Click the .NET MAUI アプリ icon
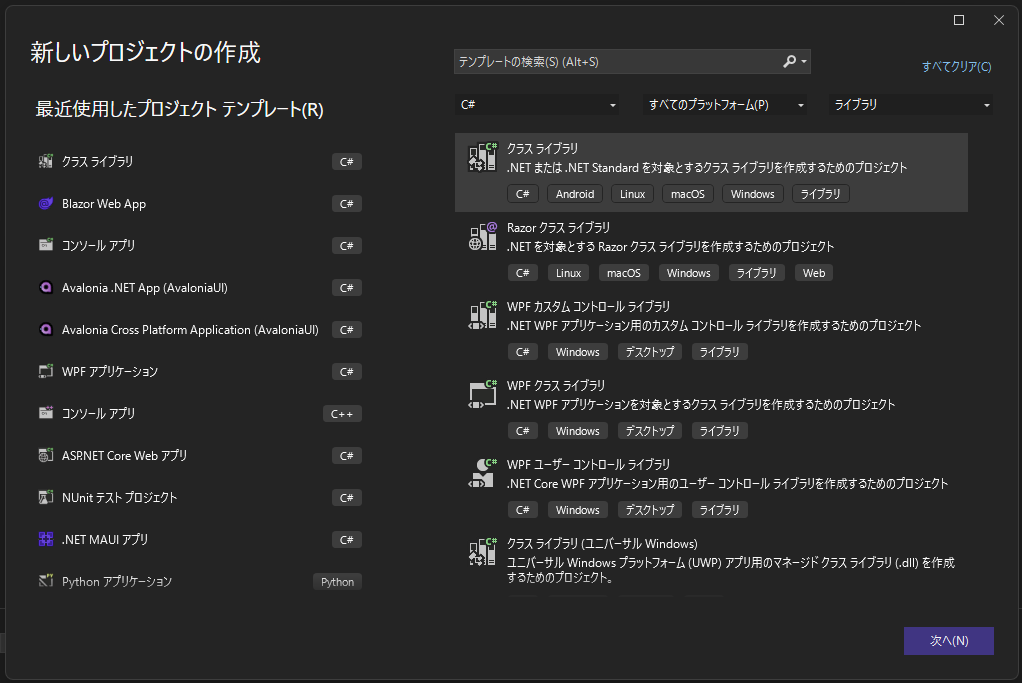This screenshot has width=1022, height=683. point(45,539)
